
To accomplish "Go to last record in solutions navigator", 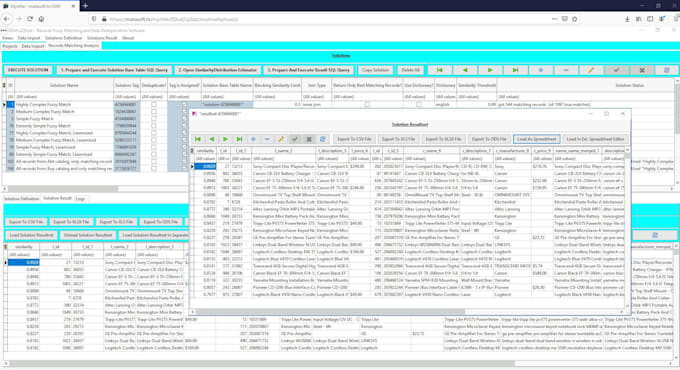I will pyautogui.click(x=515, y=70).
